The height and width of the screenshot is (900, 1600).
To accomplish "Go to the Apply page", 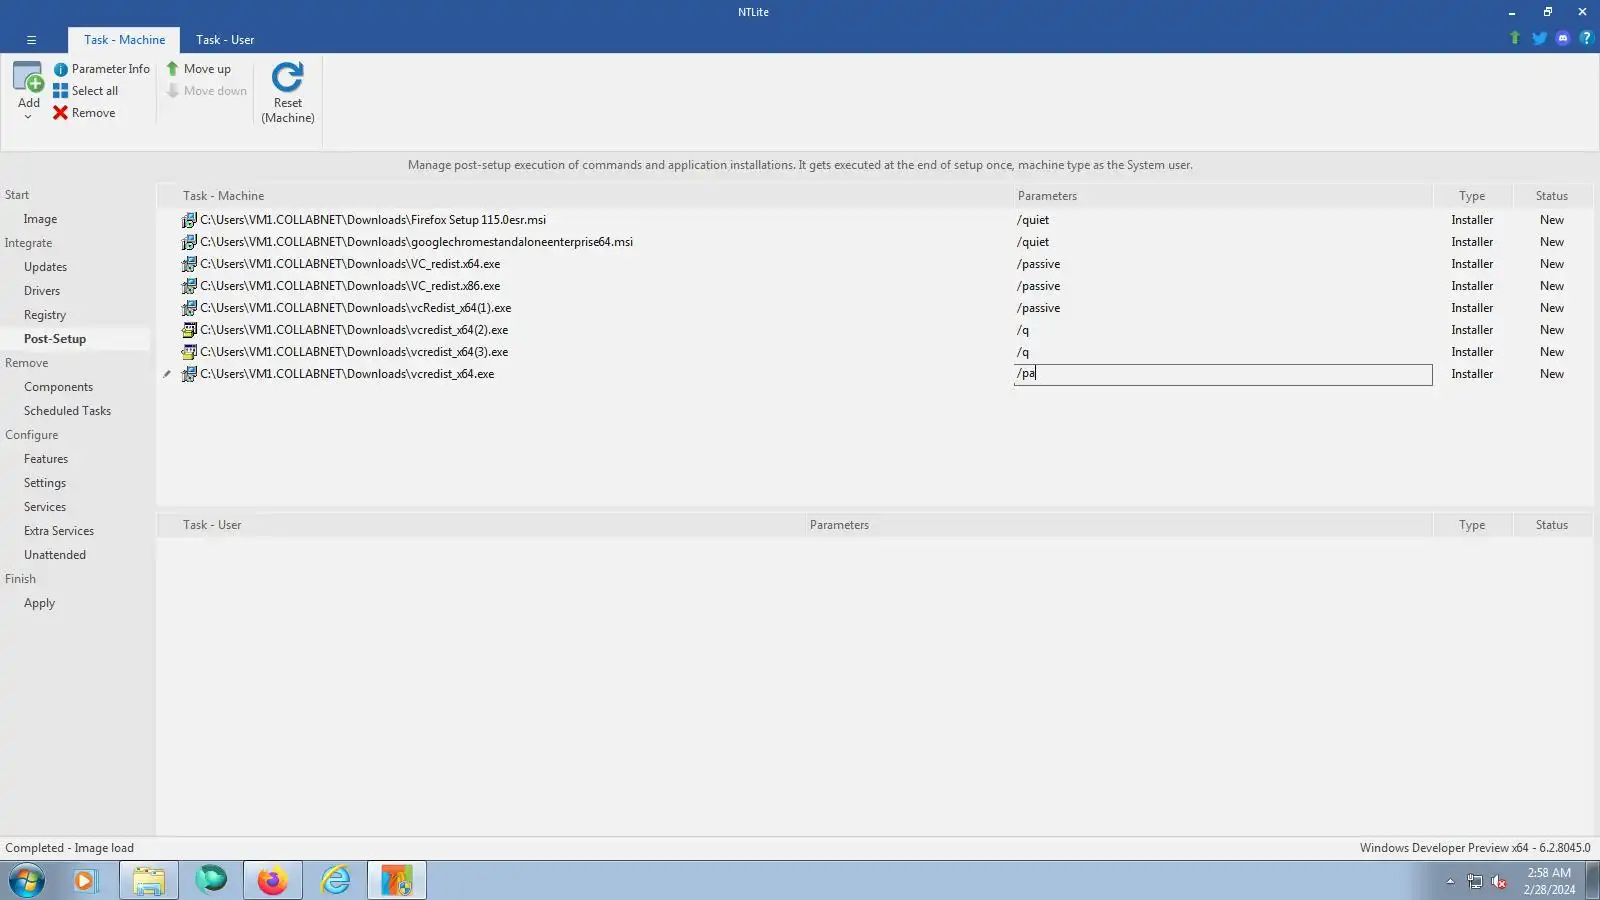I will tap(39, 603).
